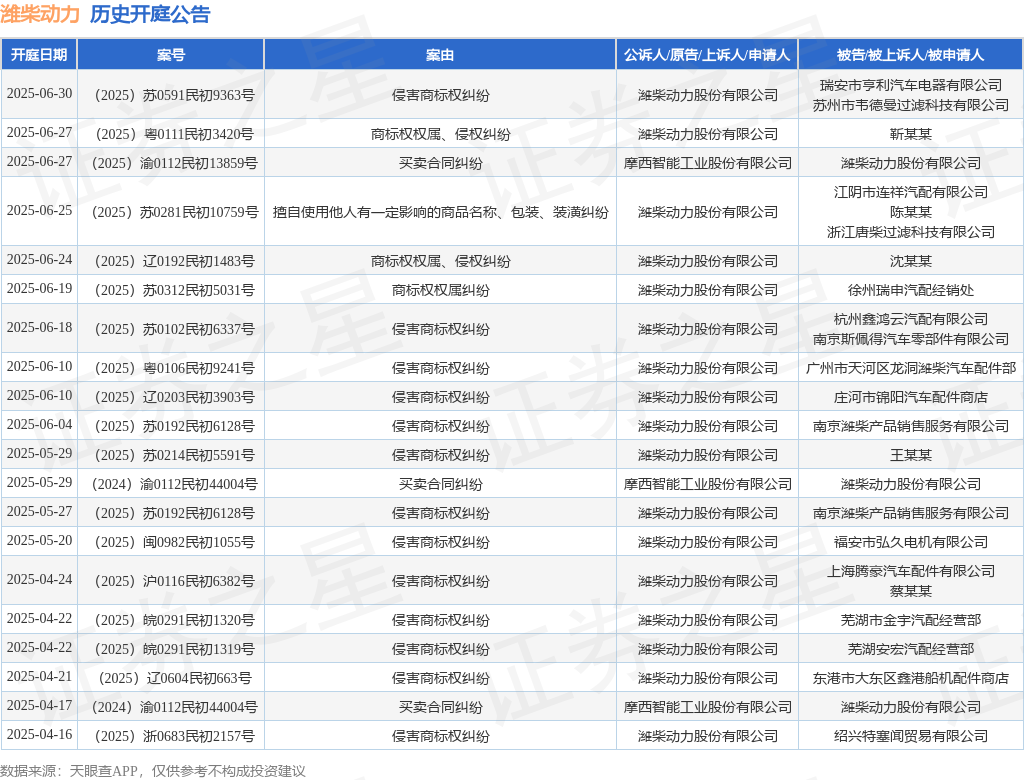Click defendant 福安市弘久电机有限公司

click(x=910, y=542)
